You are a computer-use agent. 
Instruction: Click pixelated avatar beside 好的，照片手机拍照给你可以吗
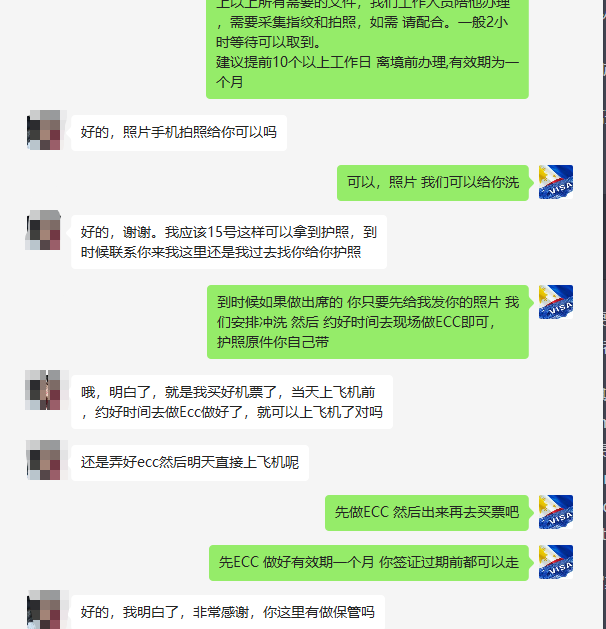(x=43, y=130)
